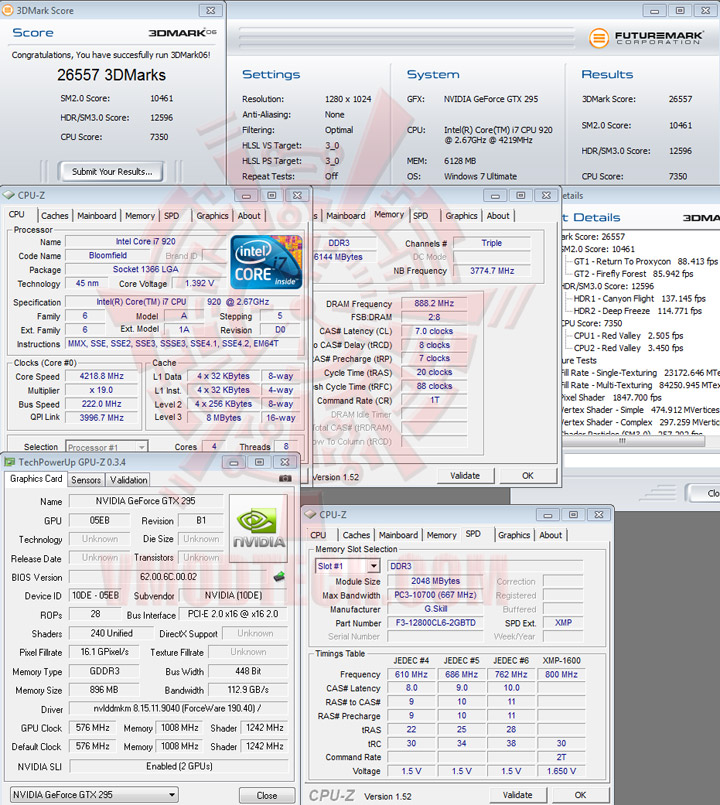Click the Submit Your Results button
The height and width of the screenshot is (805, 720).
click(112, 171)
